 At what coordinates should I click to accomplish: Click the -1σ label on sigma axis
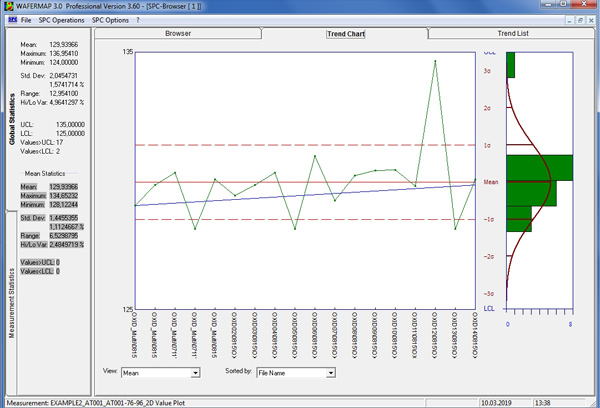coord(489,219)
